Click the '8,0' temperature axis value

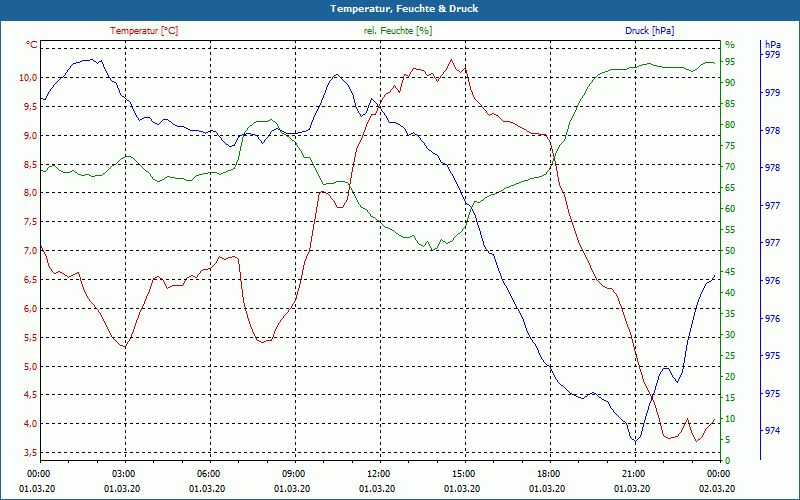(31, 193)
